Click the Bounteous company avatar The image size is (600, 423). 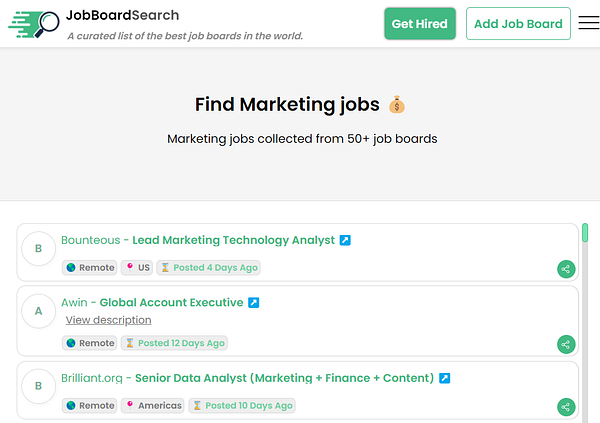click(38, 248)
